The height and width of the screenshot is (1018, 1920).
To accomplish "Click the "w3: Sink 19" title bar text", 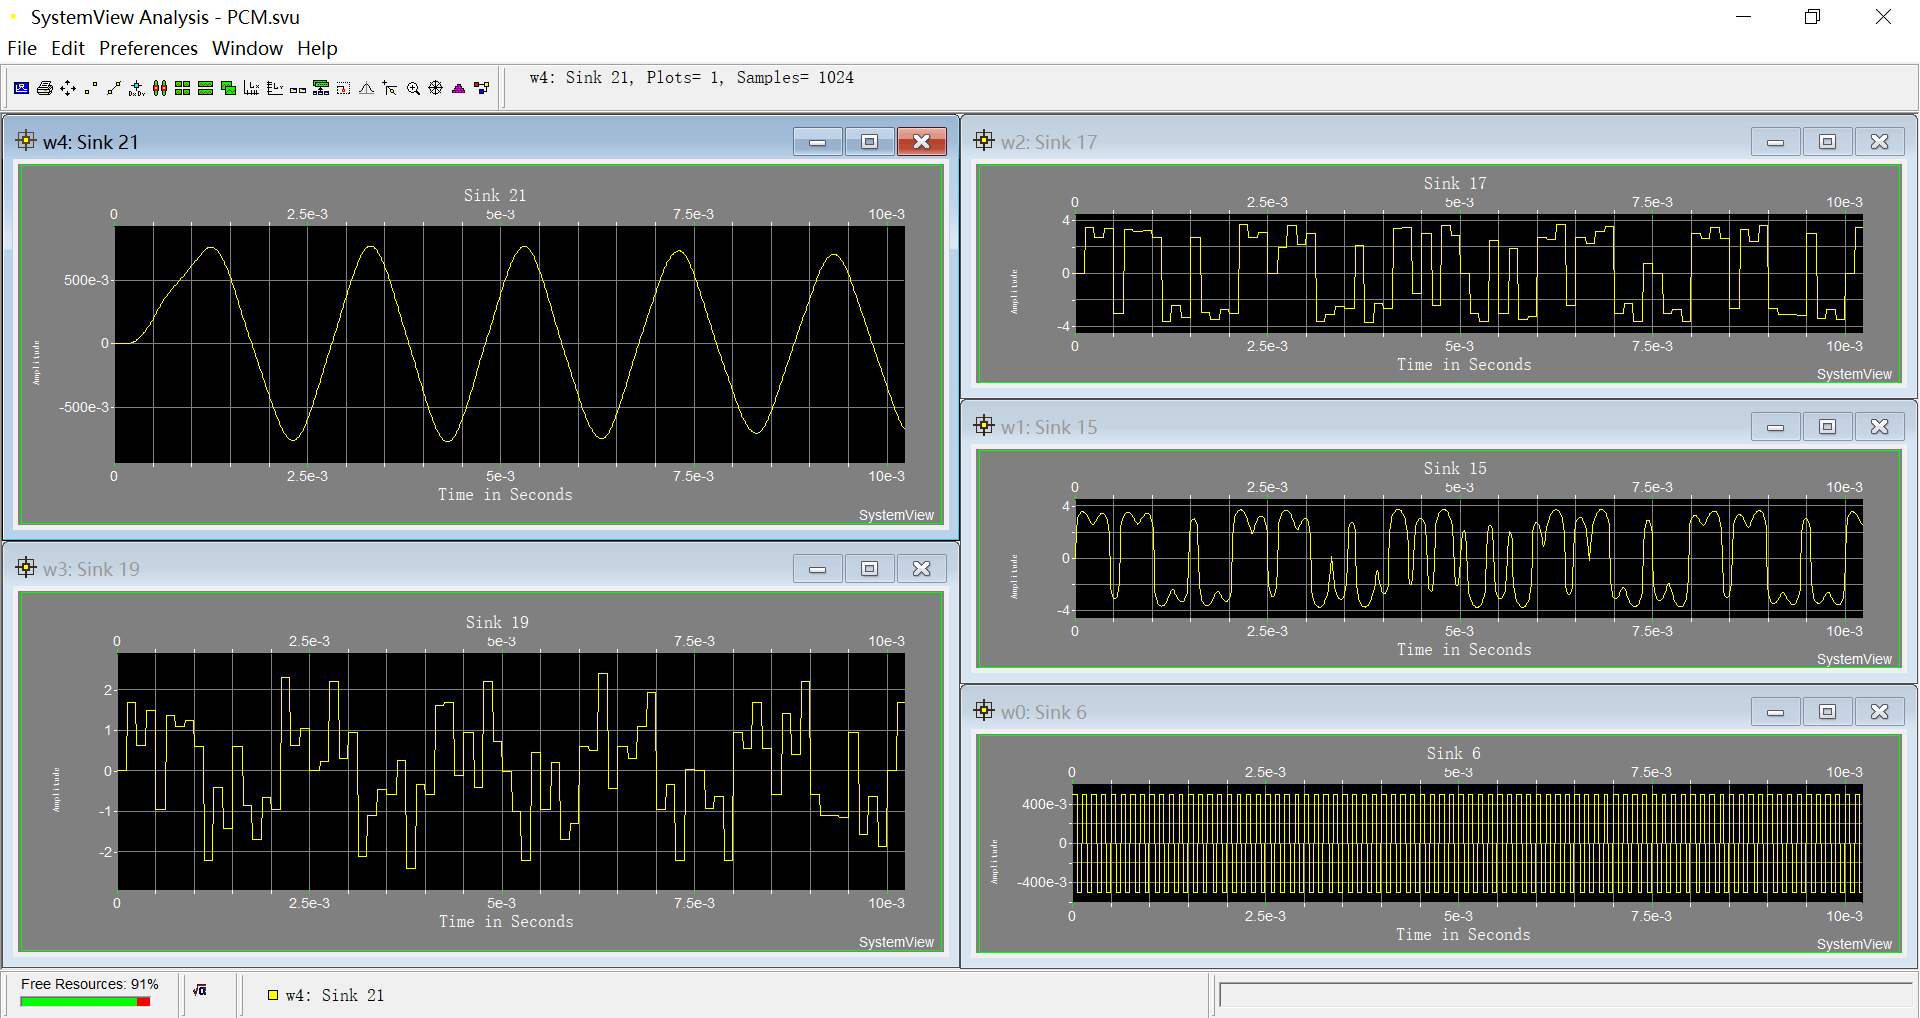I will (x=91, y=569).
